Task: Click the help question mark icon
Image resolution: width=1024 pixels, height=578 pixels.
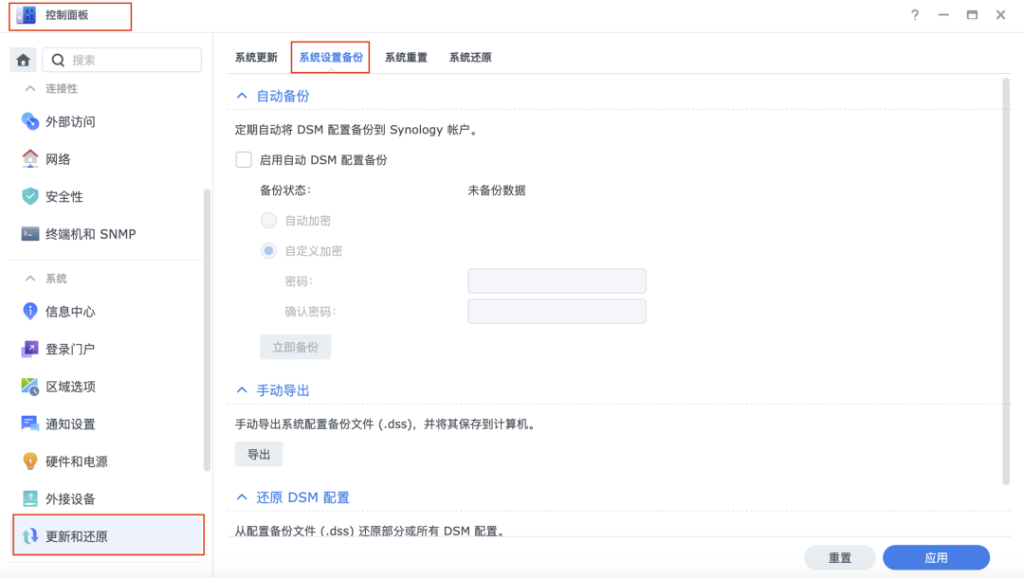Action: pos(915,15)
